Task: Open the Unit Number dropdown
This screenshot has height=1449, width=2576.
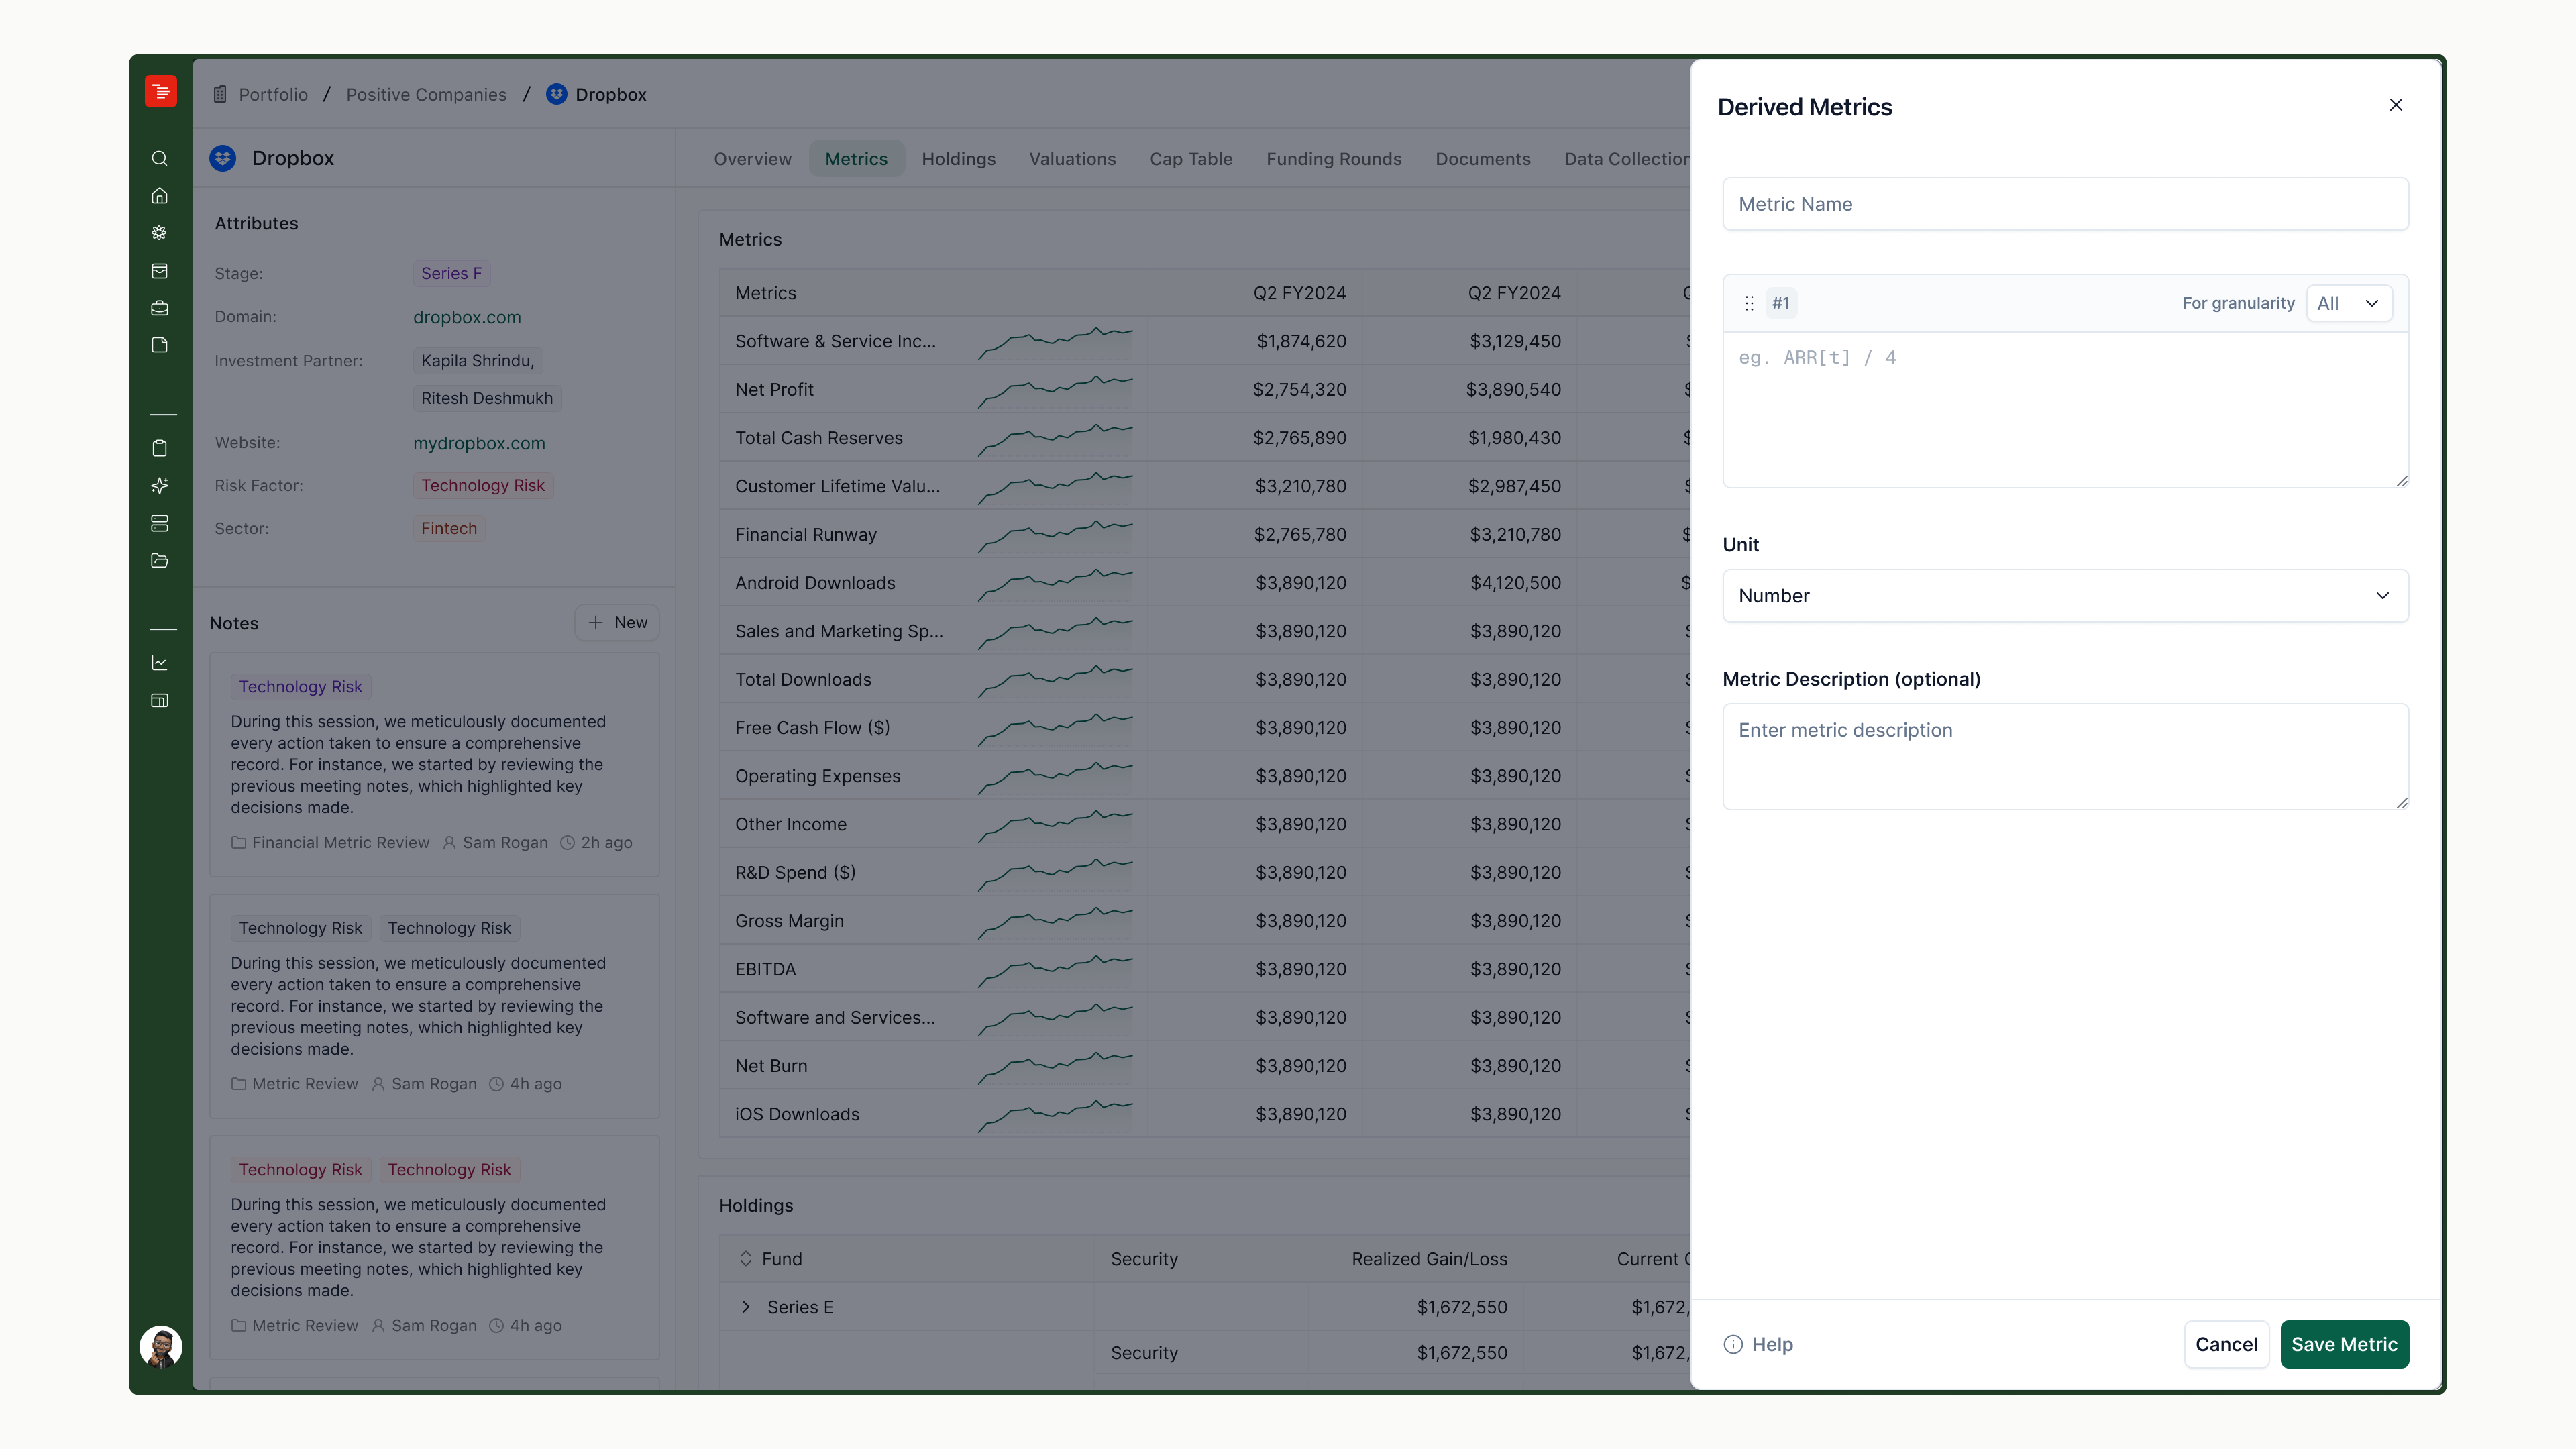Action: (x=2065, y=596)
